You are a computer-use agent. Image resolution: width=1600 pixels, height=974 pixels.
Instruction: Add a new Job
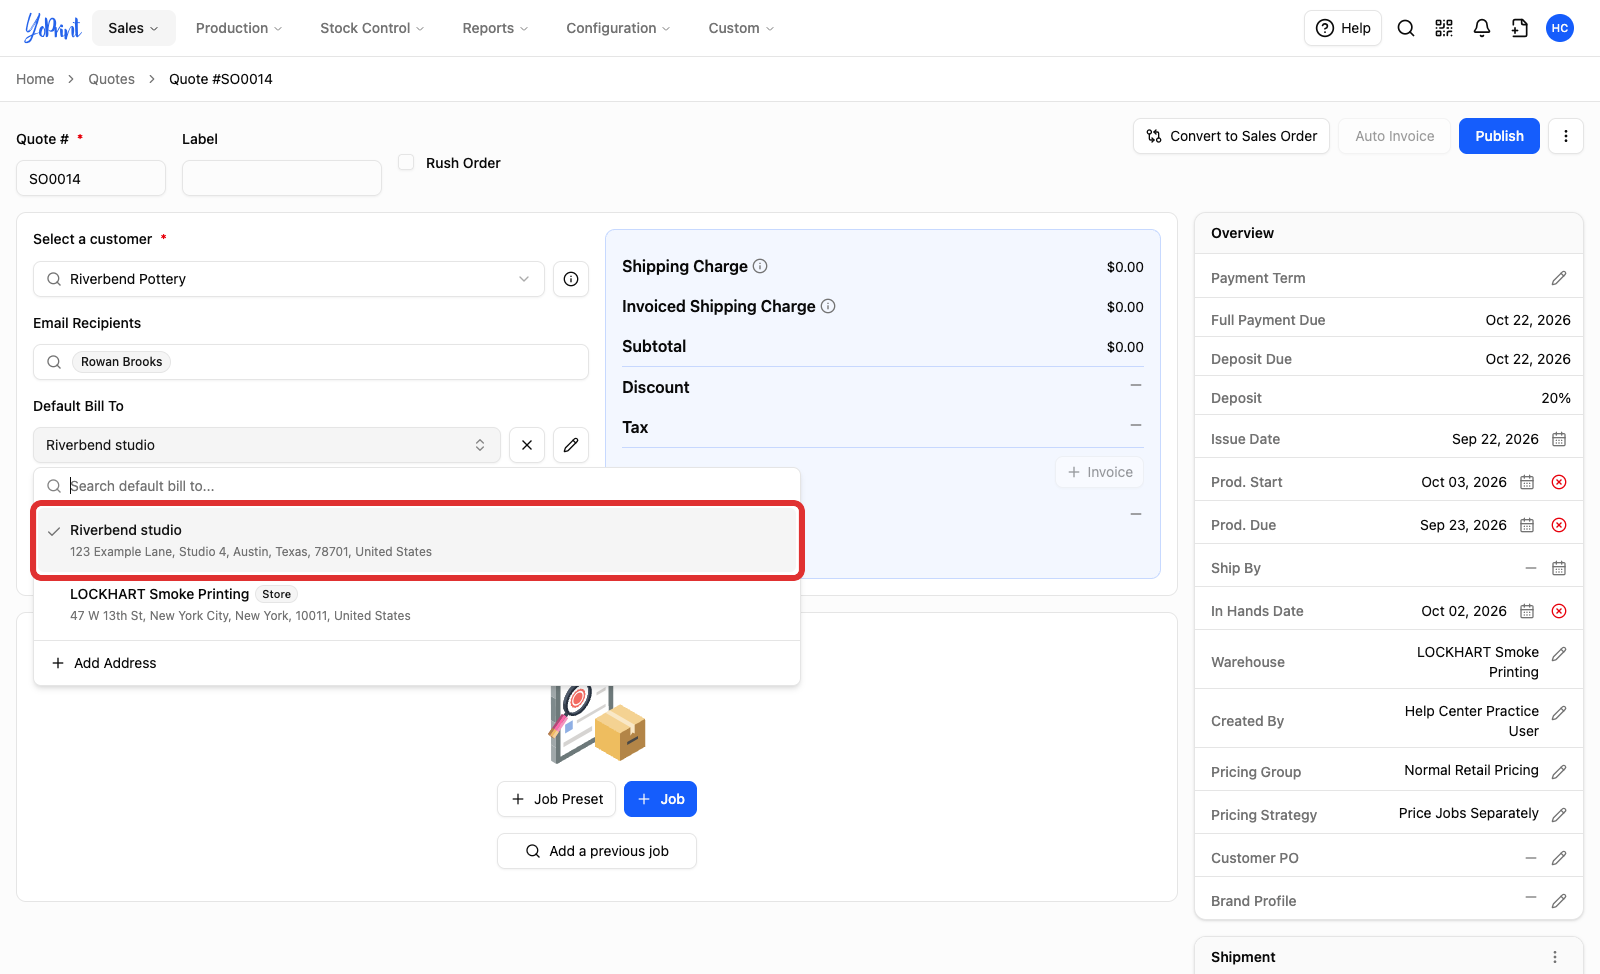(660, 799)
